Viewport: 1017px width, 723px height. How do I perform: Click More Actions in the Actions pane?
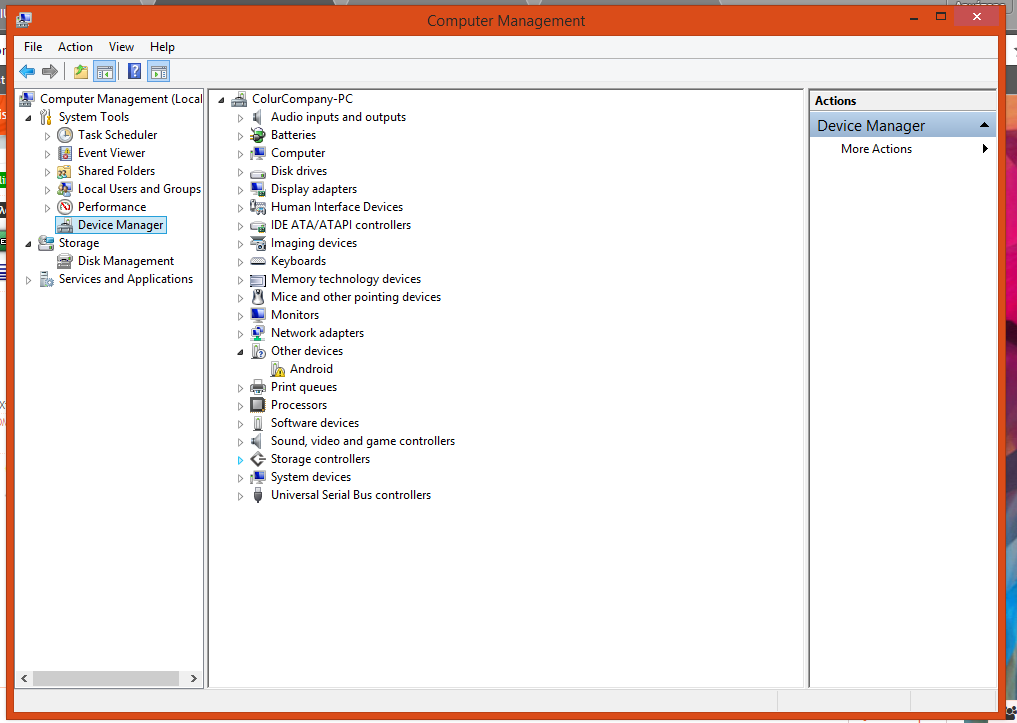(876, 149)
